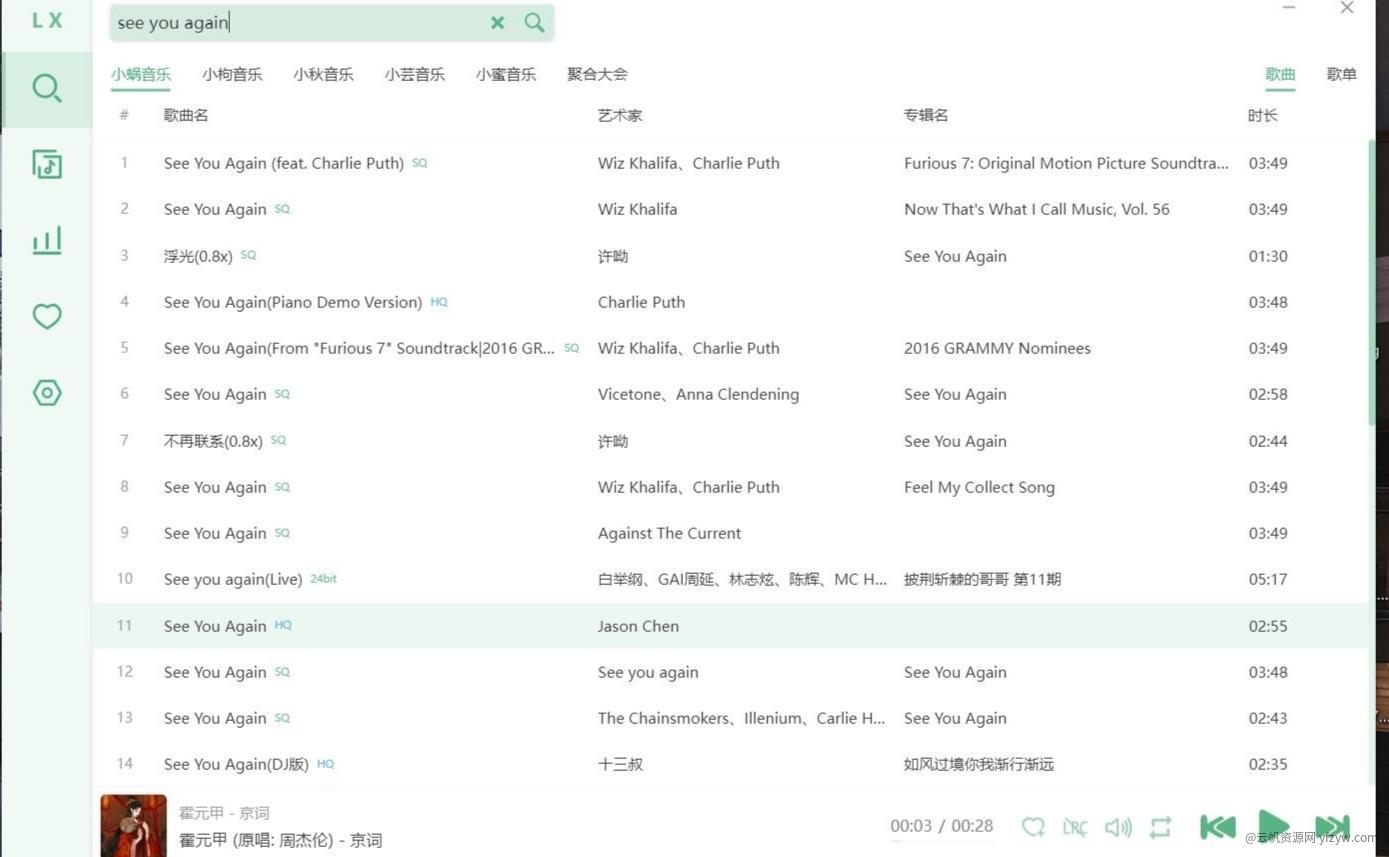
Task: Switch to 聚合大会 source tab
Action: 597,74
